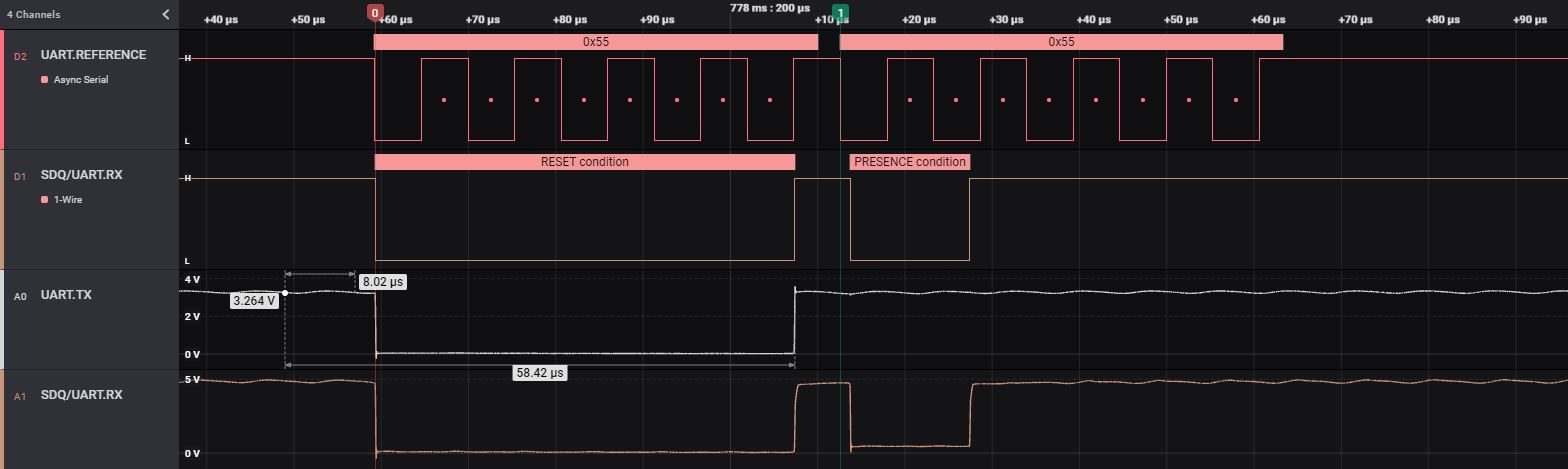Select the A1 analog channel identifier

[20, 396]
